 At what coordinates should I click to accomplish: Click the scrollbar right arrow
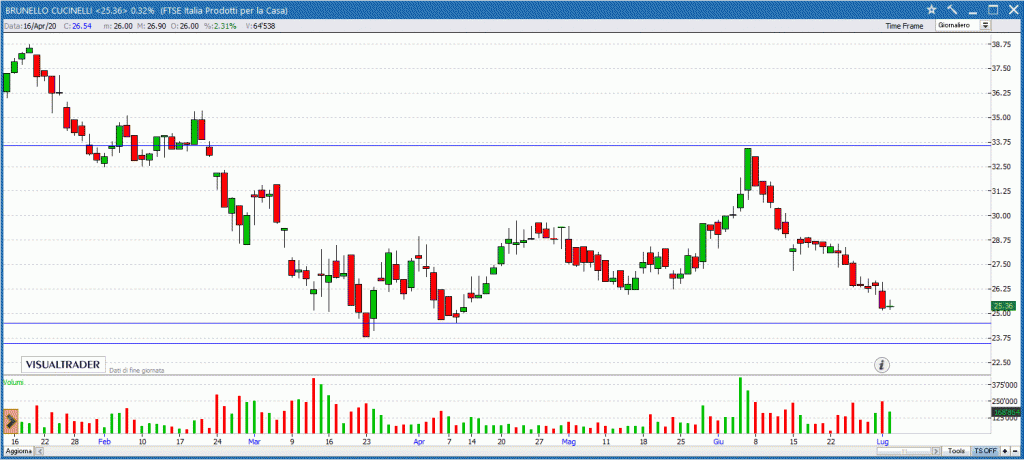click(936, 451)
